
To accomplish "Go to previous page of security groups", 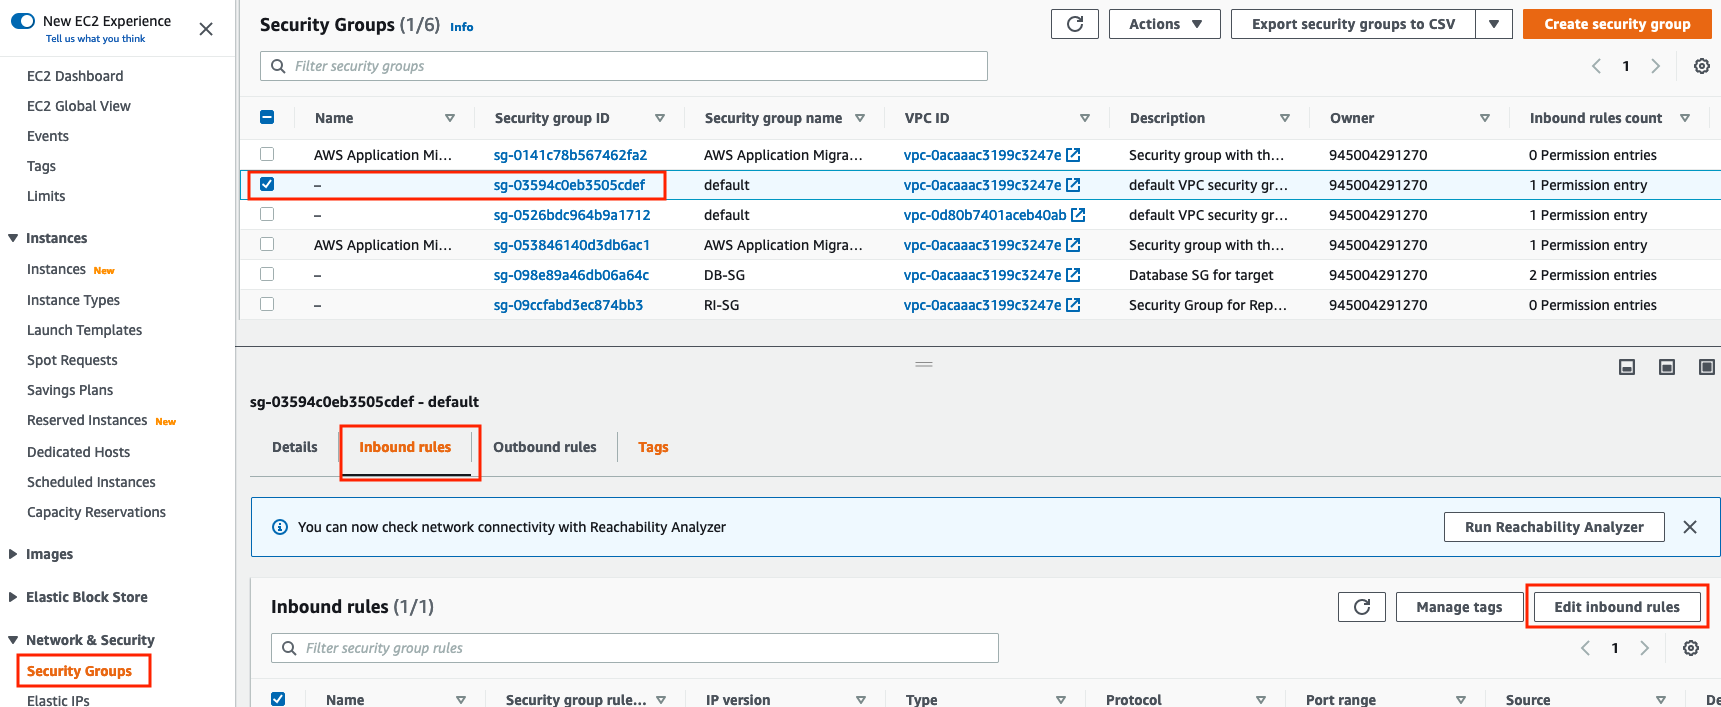I will tap(1596, 66).
